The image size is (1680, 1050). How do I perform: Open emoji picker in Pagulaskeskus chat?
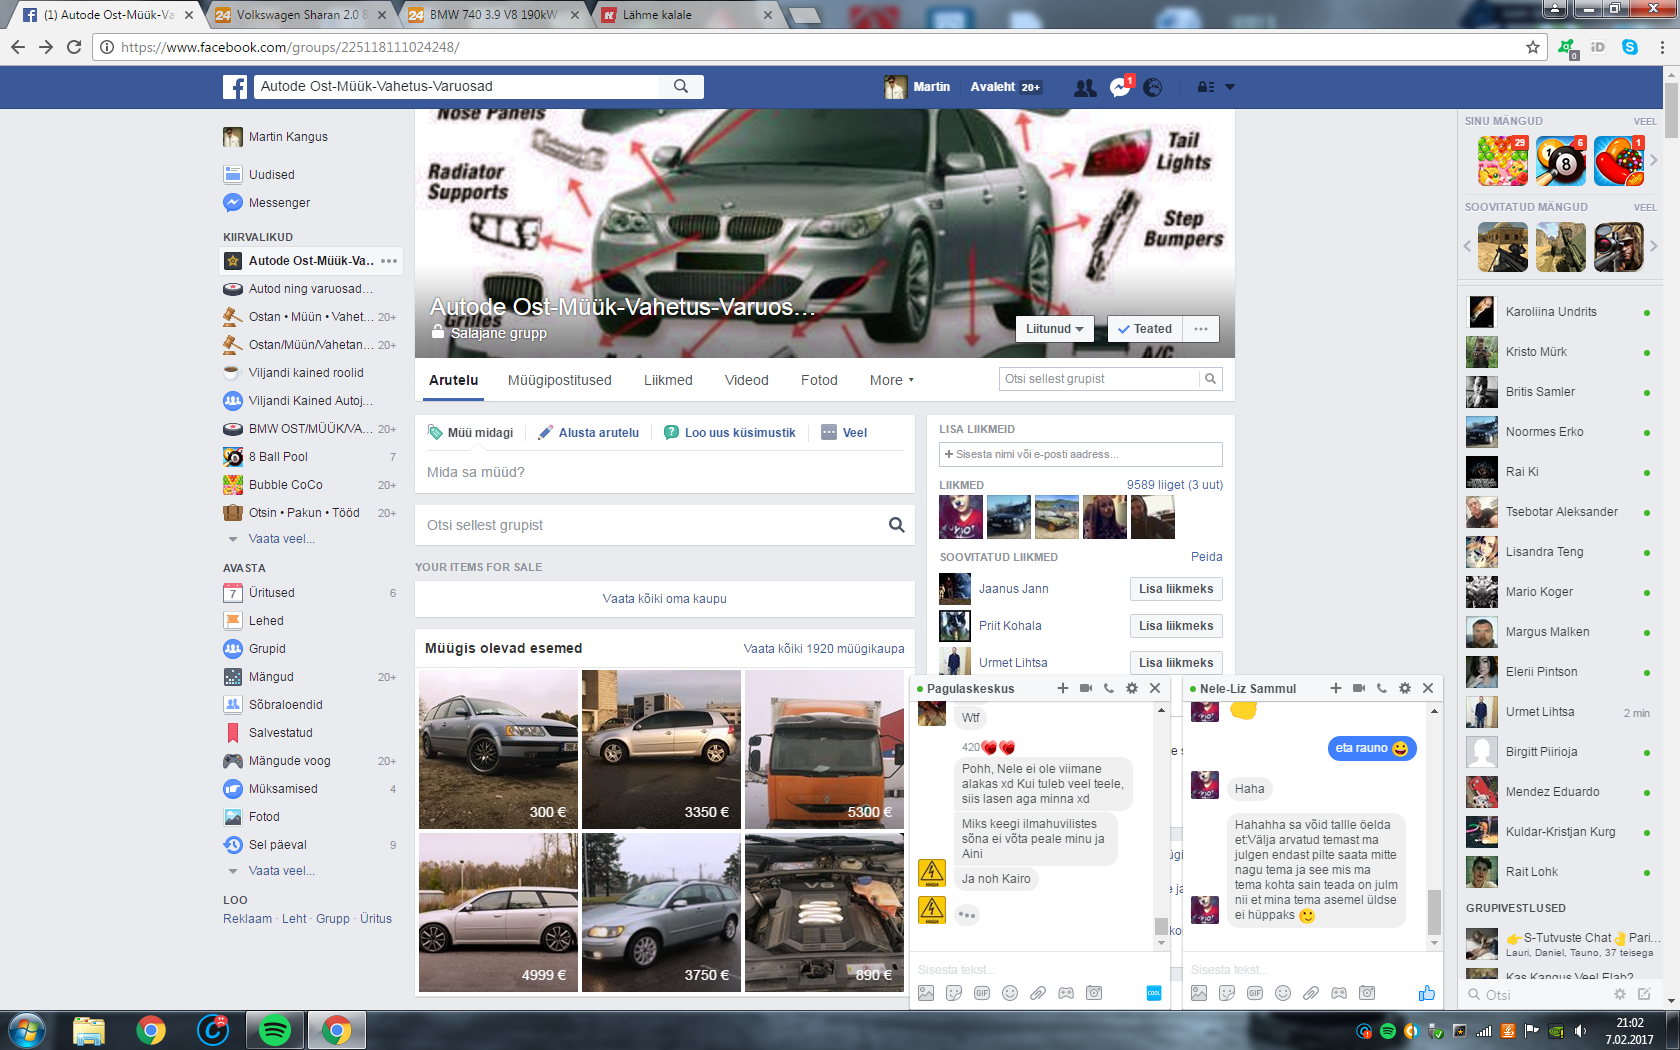(1010, 993)
